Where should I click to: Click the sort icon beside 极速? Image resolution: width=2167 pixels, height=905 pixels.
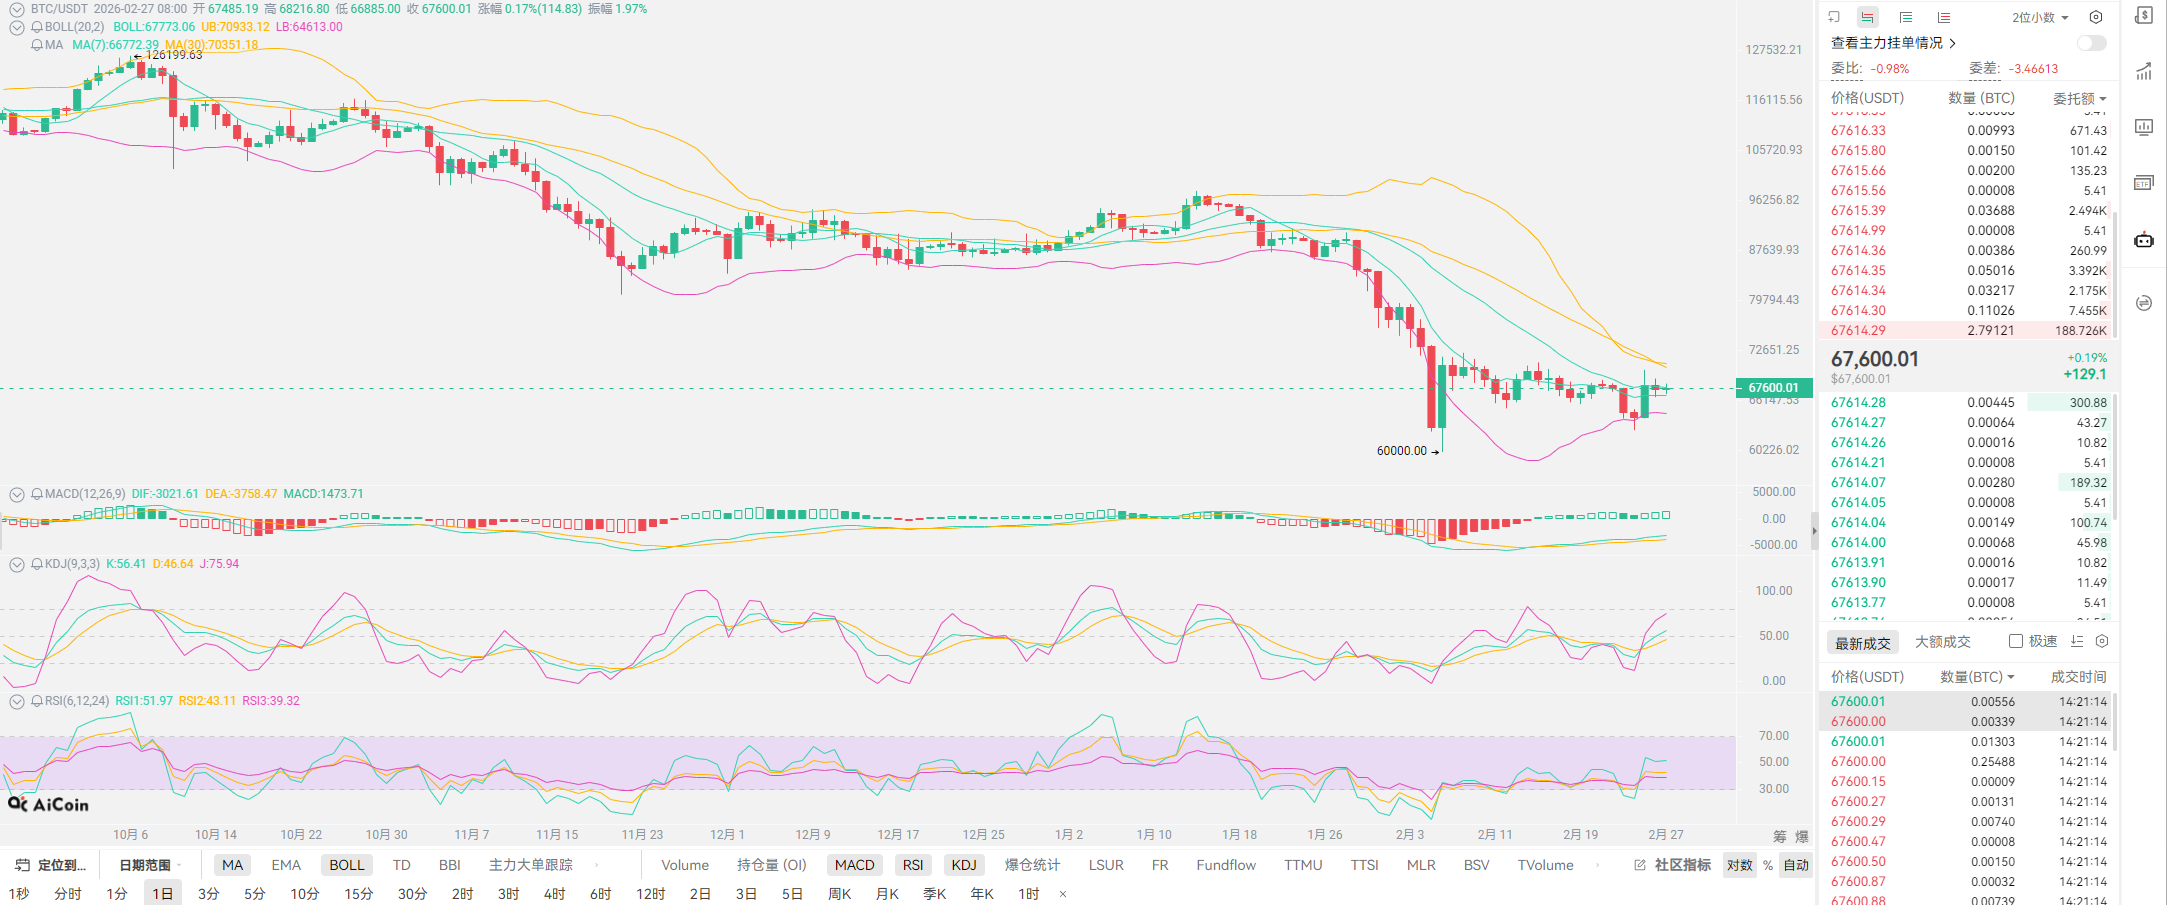[2077, 642]
